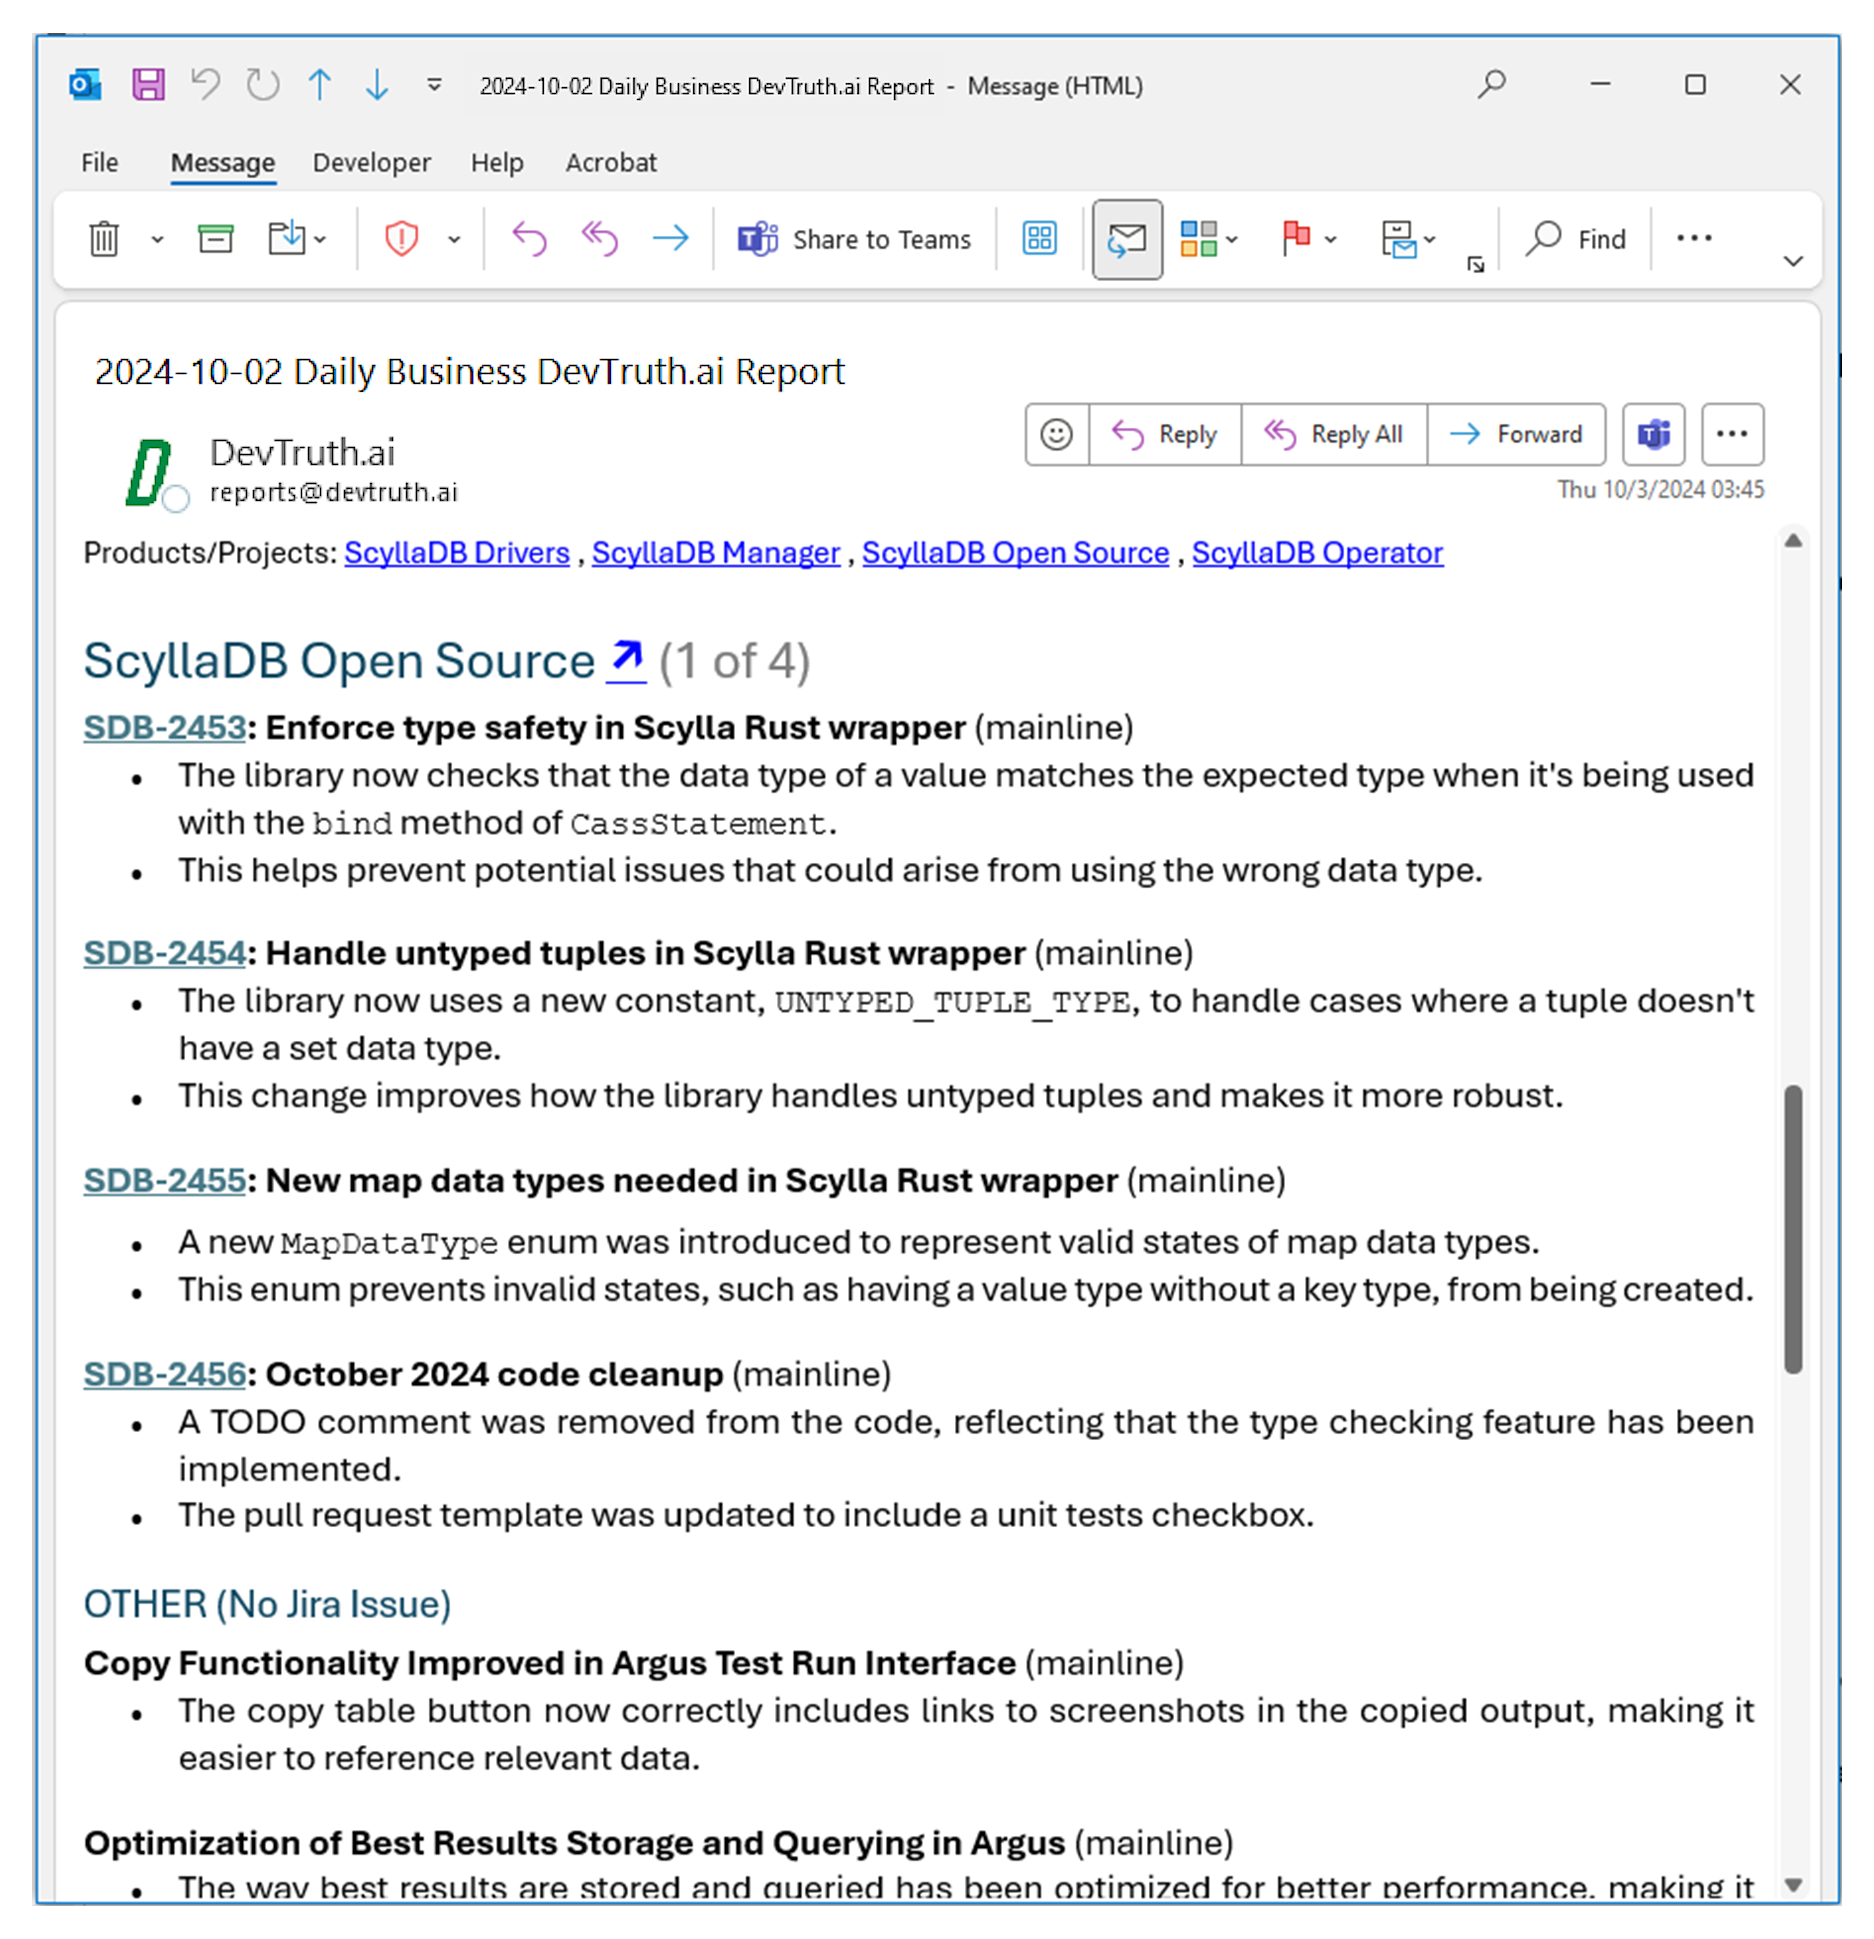Viewport: 1874px width, 1939px height.
Task: Expand the Move dropdown arrow
Action: pyautogui.click(x=320, y=240)
